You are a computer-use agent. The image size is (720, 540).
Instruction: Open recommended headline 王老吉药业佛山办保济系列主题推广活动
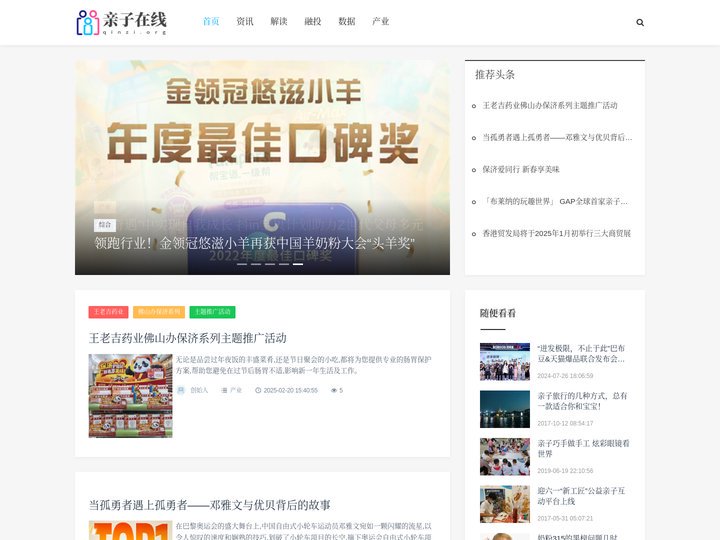(550, 106)
